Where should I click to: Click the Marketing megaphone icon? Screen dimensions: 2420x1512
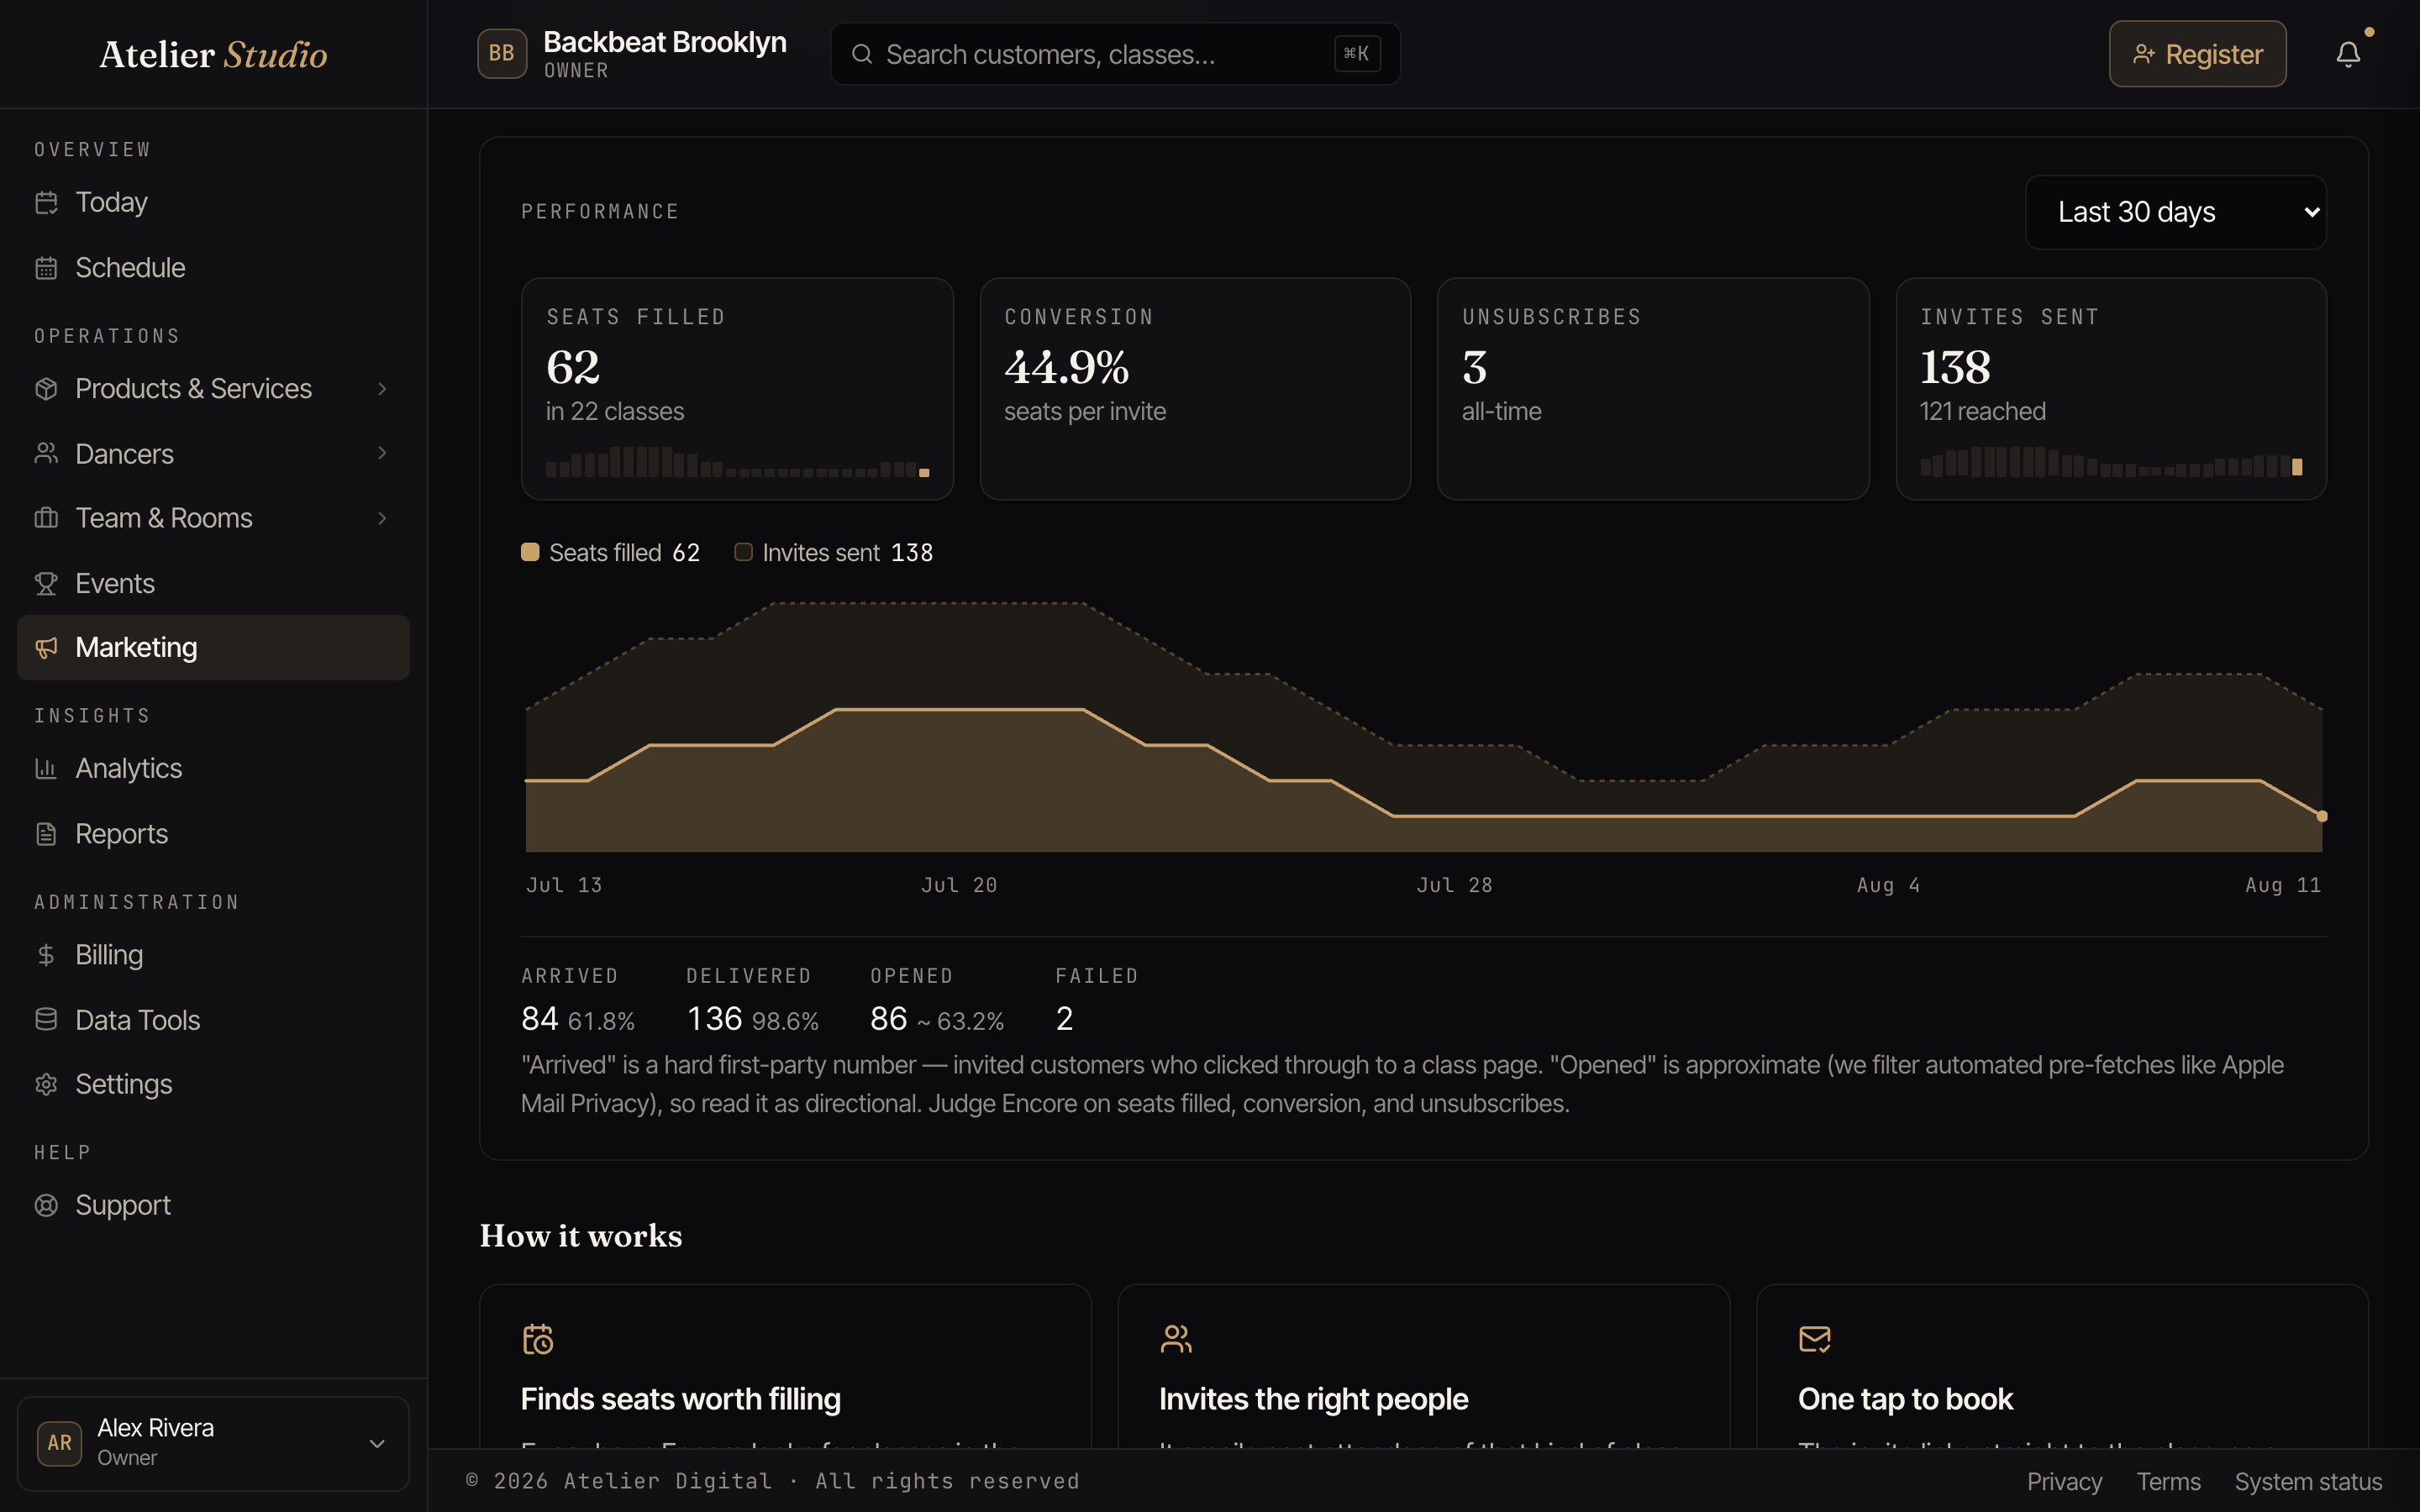[x=46, y=648]
